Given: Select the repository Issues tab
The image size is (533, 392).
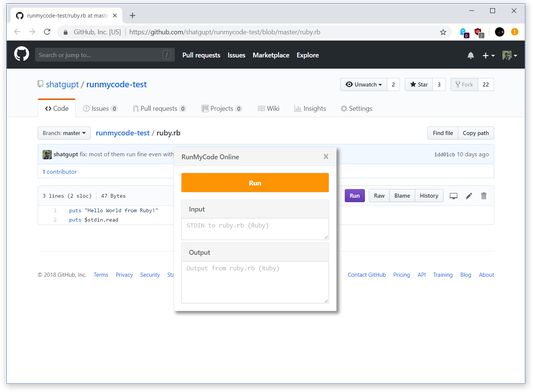Looking at the screenshot, I should (100, 108).
